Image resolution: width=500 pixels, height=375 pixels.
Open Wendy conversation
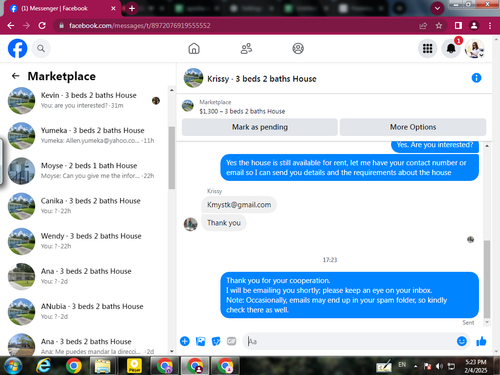pyautogui.click(x=85, y=241)
